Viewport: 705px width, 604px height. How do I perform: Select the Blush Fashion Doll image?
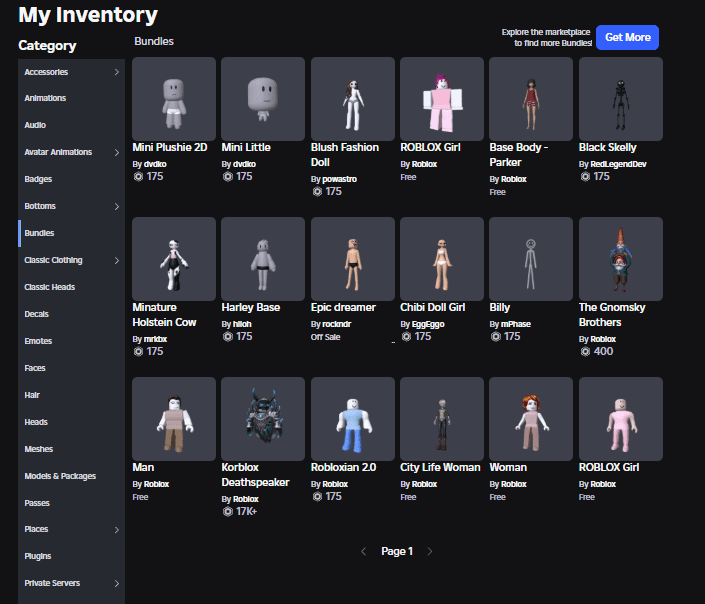click(x=352, y=98)
